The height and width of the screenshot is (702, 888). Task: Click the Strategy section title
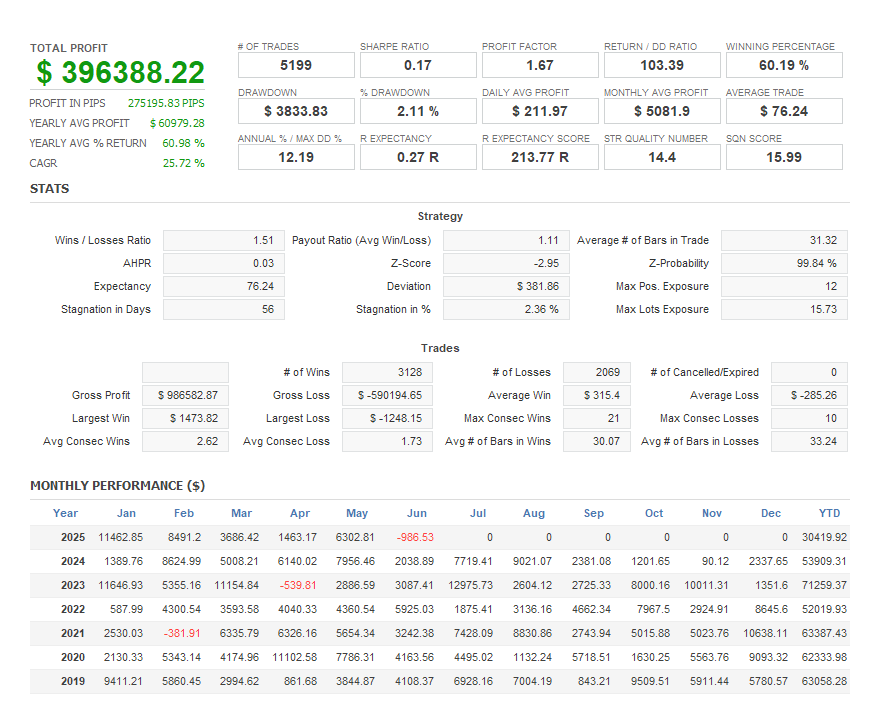(x=441, y=216)
